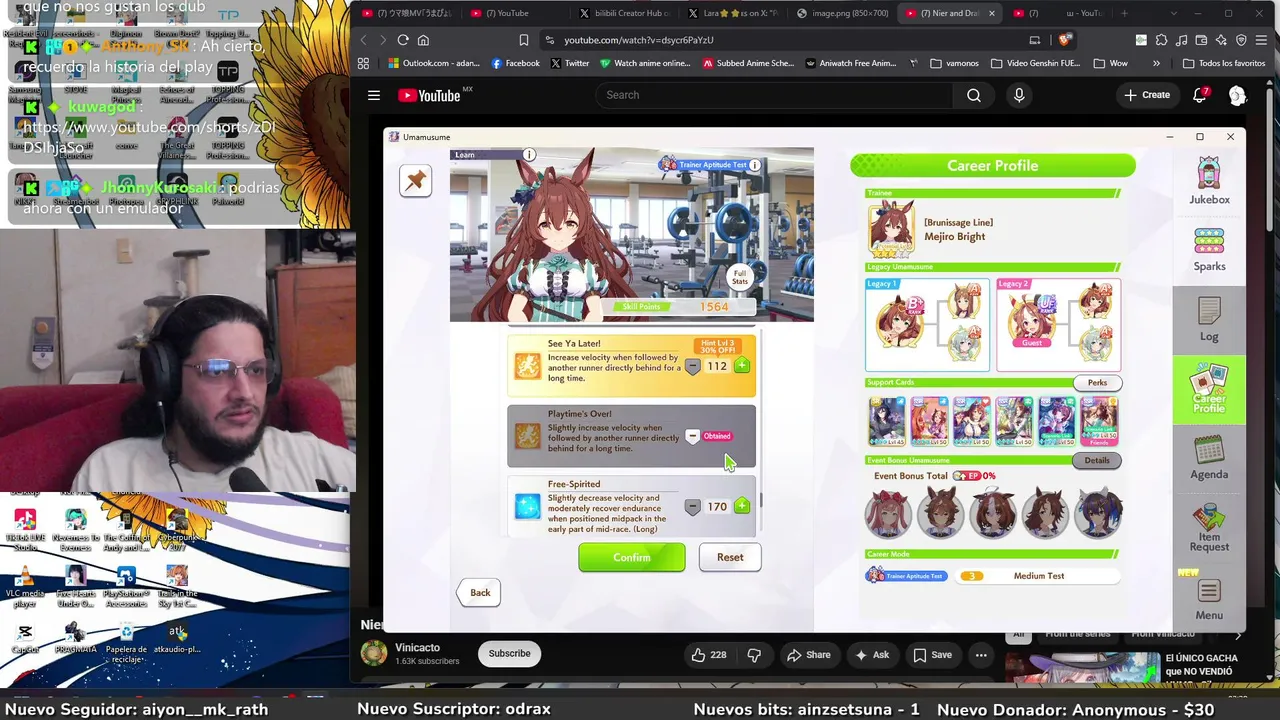
Task: Like the video
Action: pos(708,655)
